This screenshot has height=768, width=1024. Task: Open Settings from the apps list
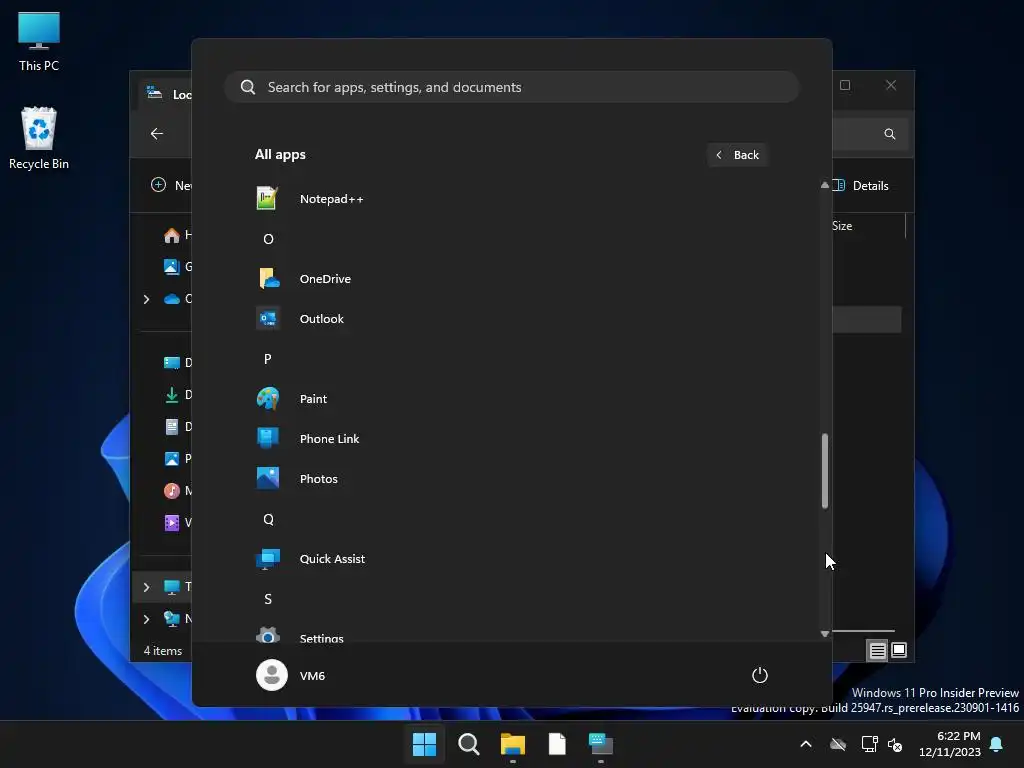click(x=509, y=635)
